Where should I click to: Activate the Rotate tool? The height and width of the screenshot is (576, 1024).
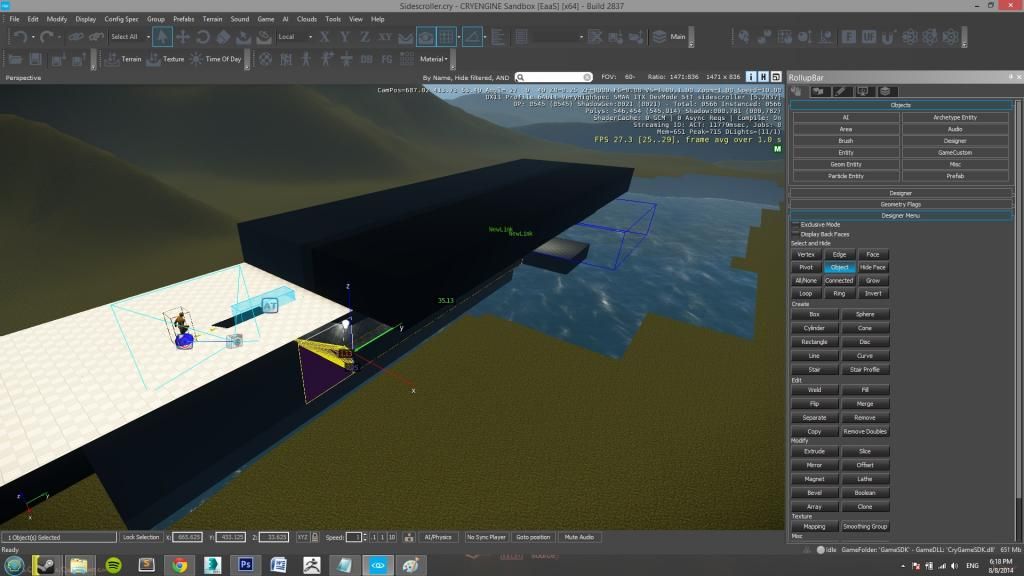point(203,37)
